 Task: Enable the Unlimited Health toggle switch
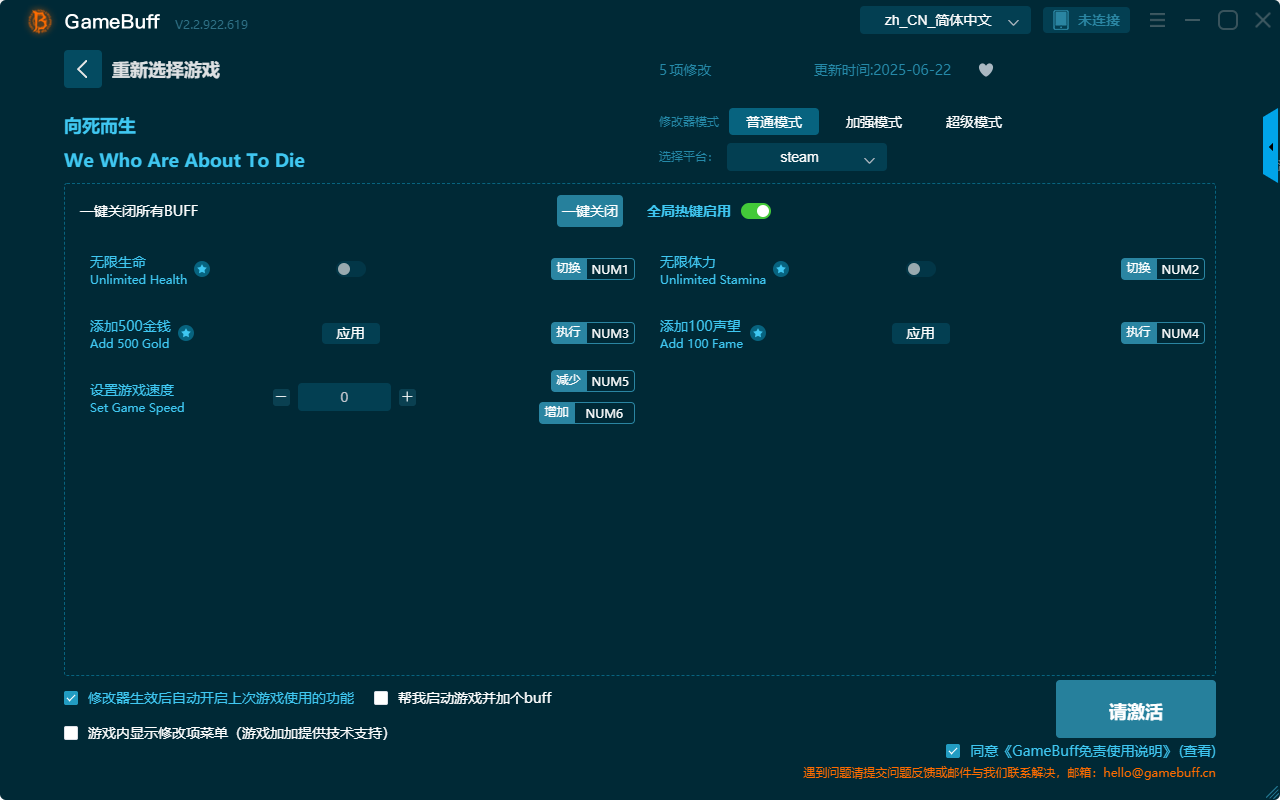350,268
